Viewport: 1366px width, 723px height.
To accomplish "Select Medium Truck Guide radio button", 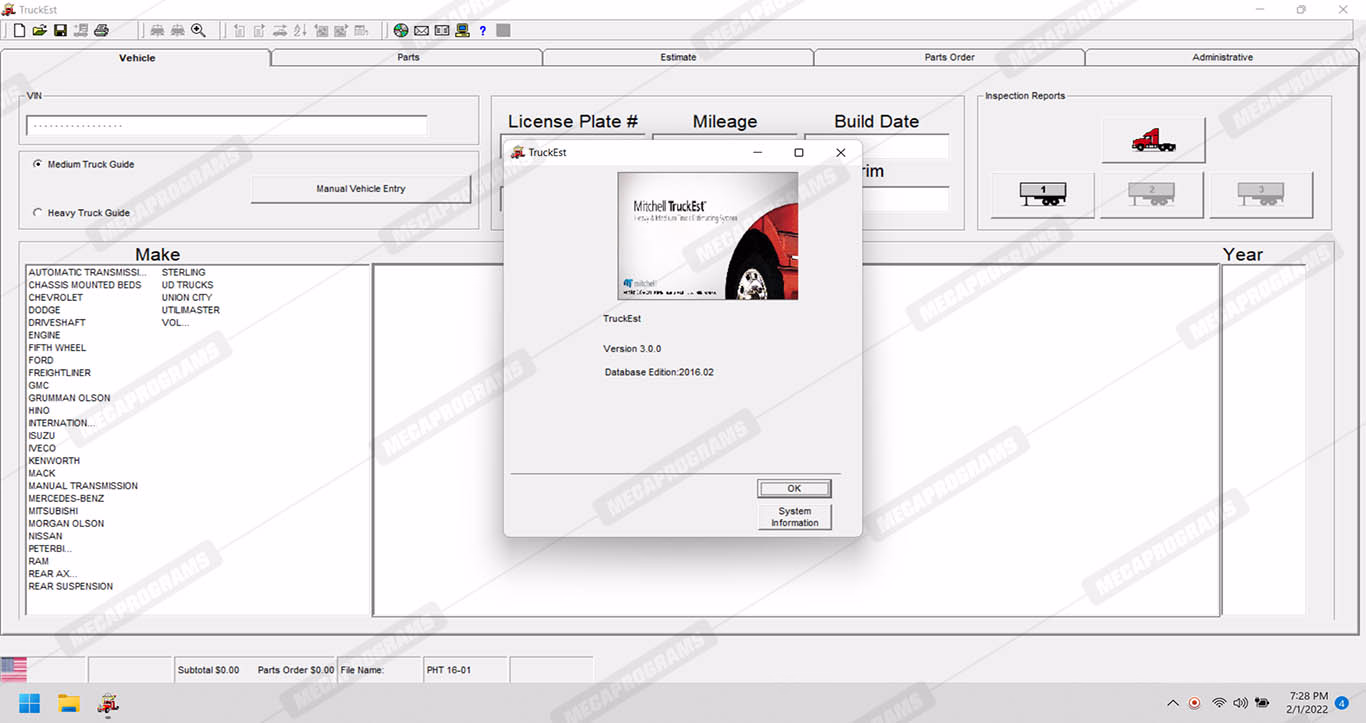I will click(38, 164).
